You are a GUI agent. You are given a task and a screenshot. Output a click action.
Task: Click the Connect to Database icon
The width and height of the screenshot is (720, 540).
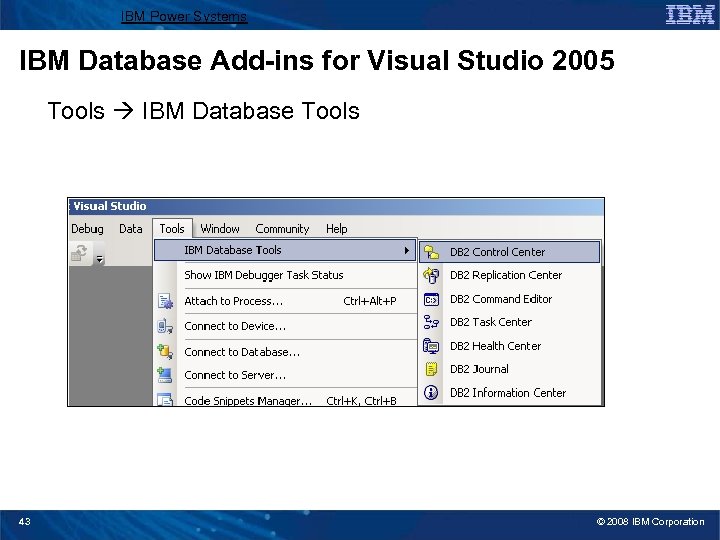coord(165,352)
